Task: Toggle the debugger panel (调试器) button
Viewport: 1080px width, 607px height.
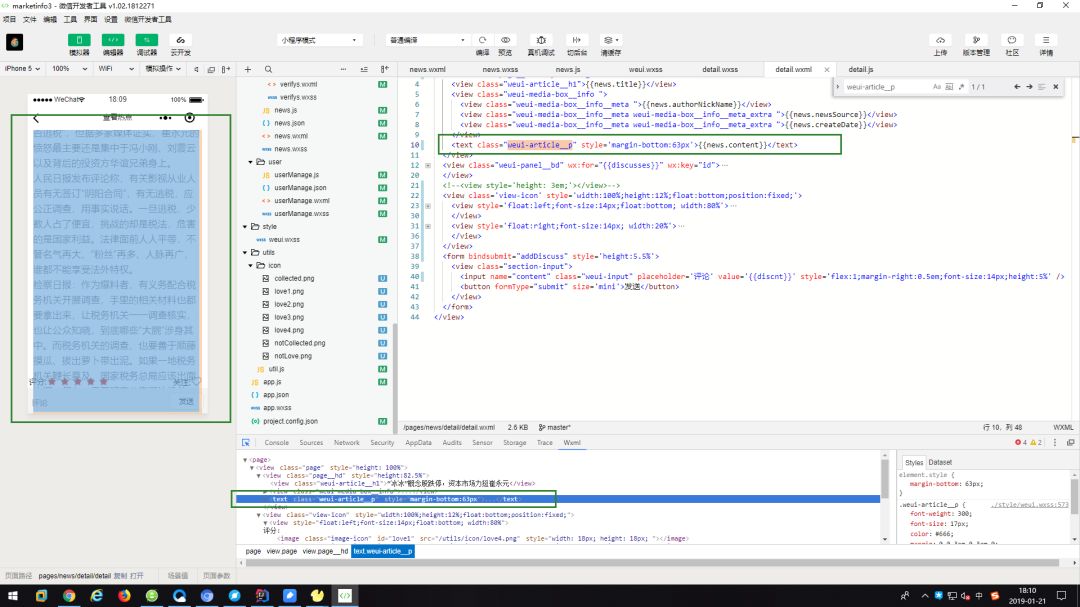Action: pos(147,41)
